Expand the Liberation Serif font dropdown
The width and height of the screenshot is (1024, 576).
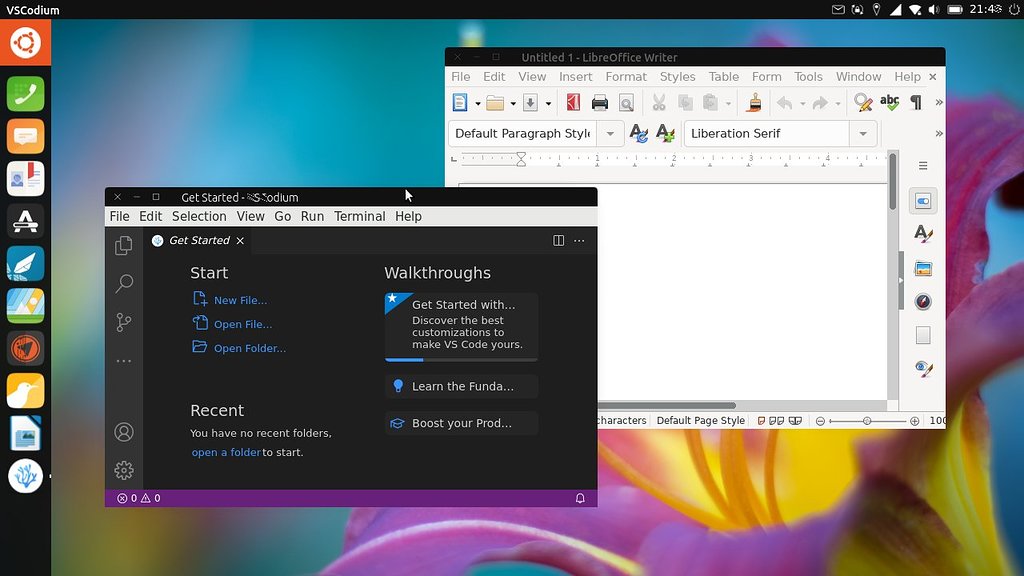(x=863, y=134)
